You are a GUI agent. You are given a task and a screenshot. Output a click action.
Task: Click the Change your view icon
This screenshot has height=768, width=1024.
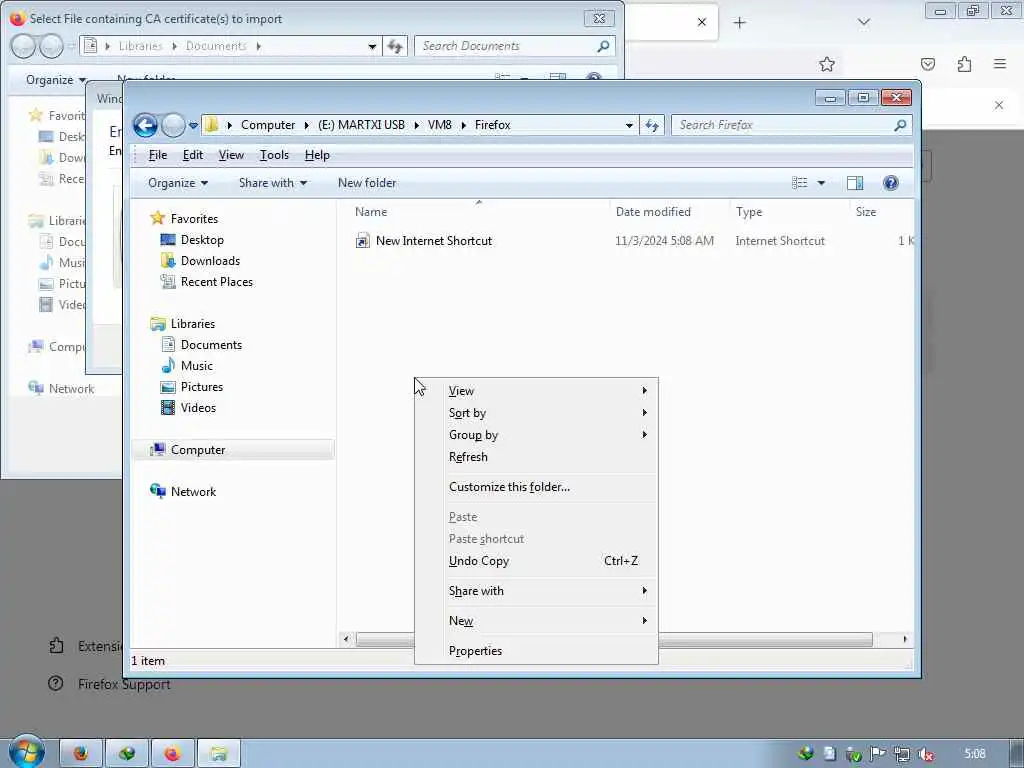800,183
